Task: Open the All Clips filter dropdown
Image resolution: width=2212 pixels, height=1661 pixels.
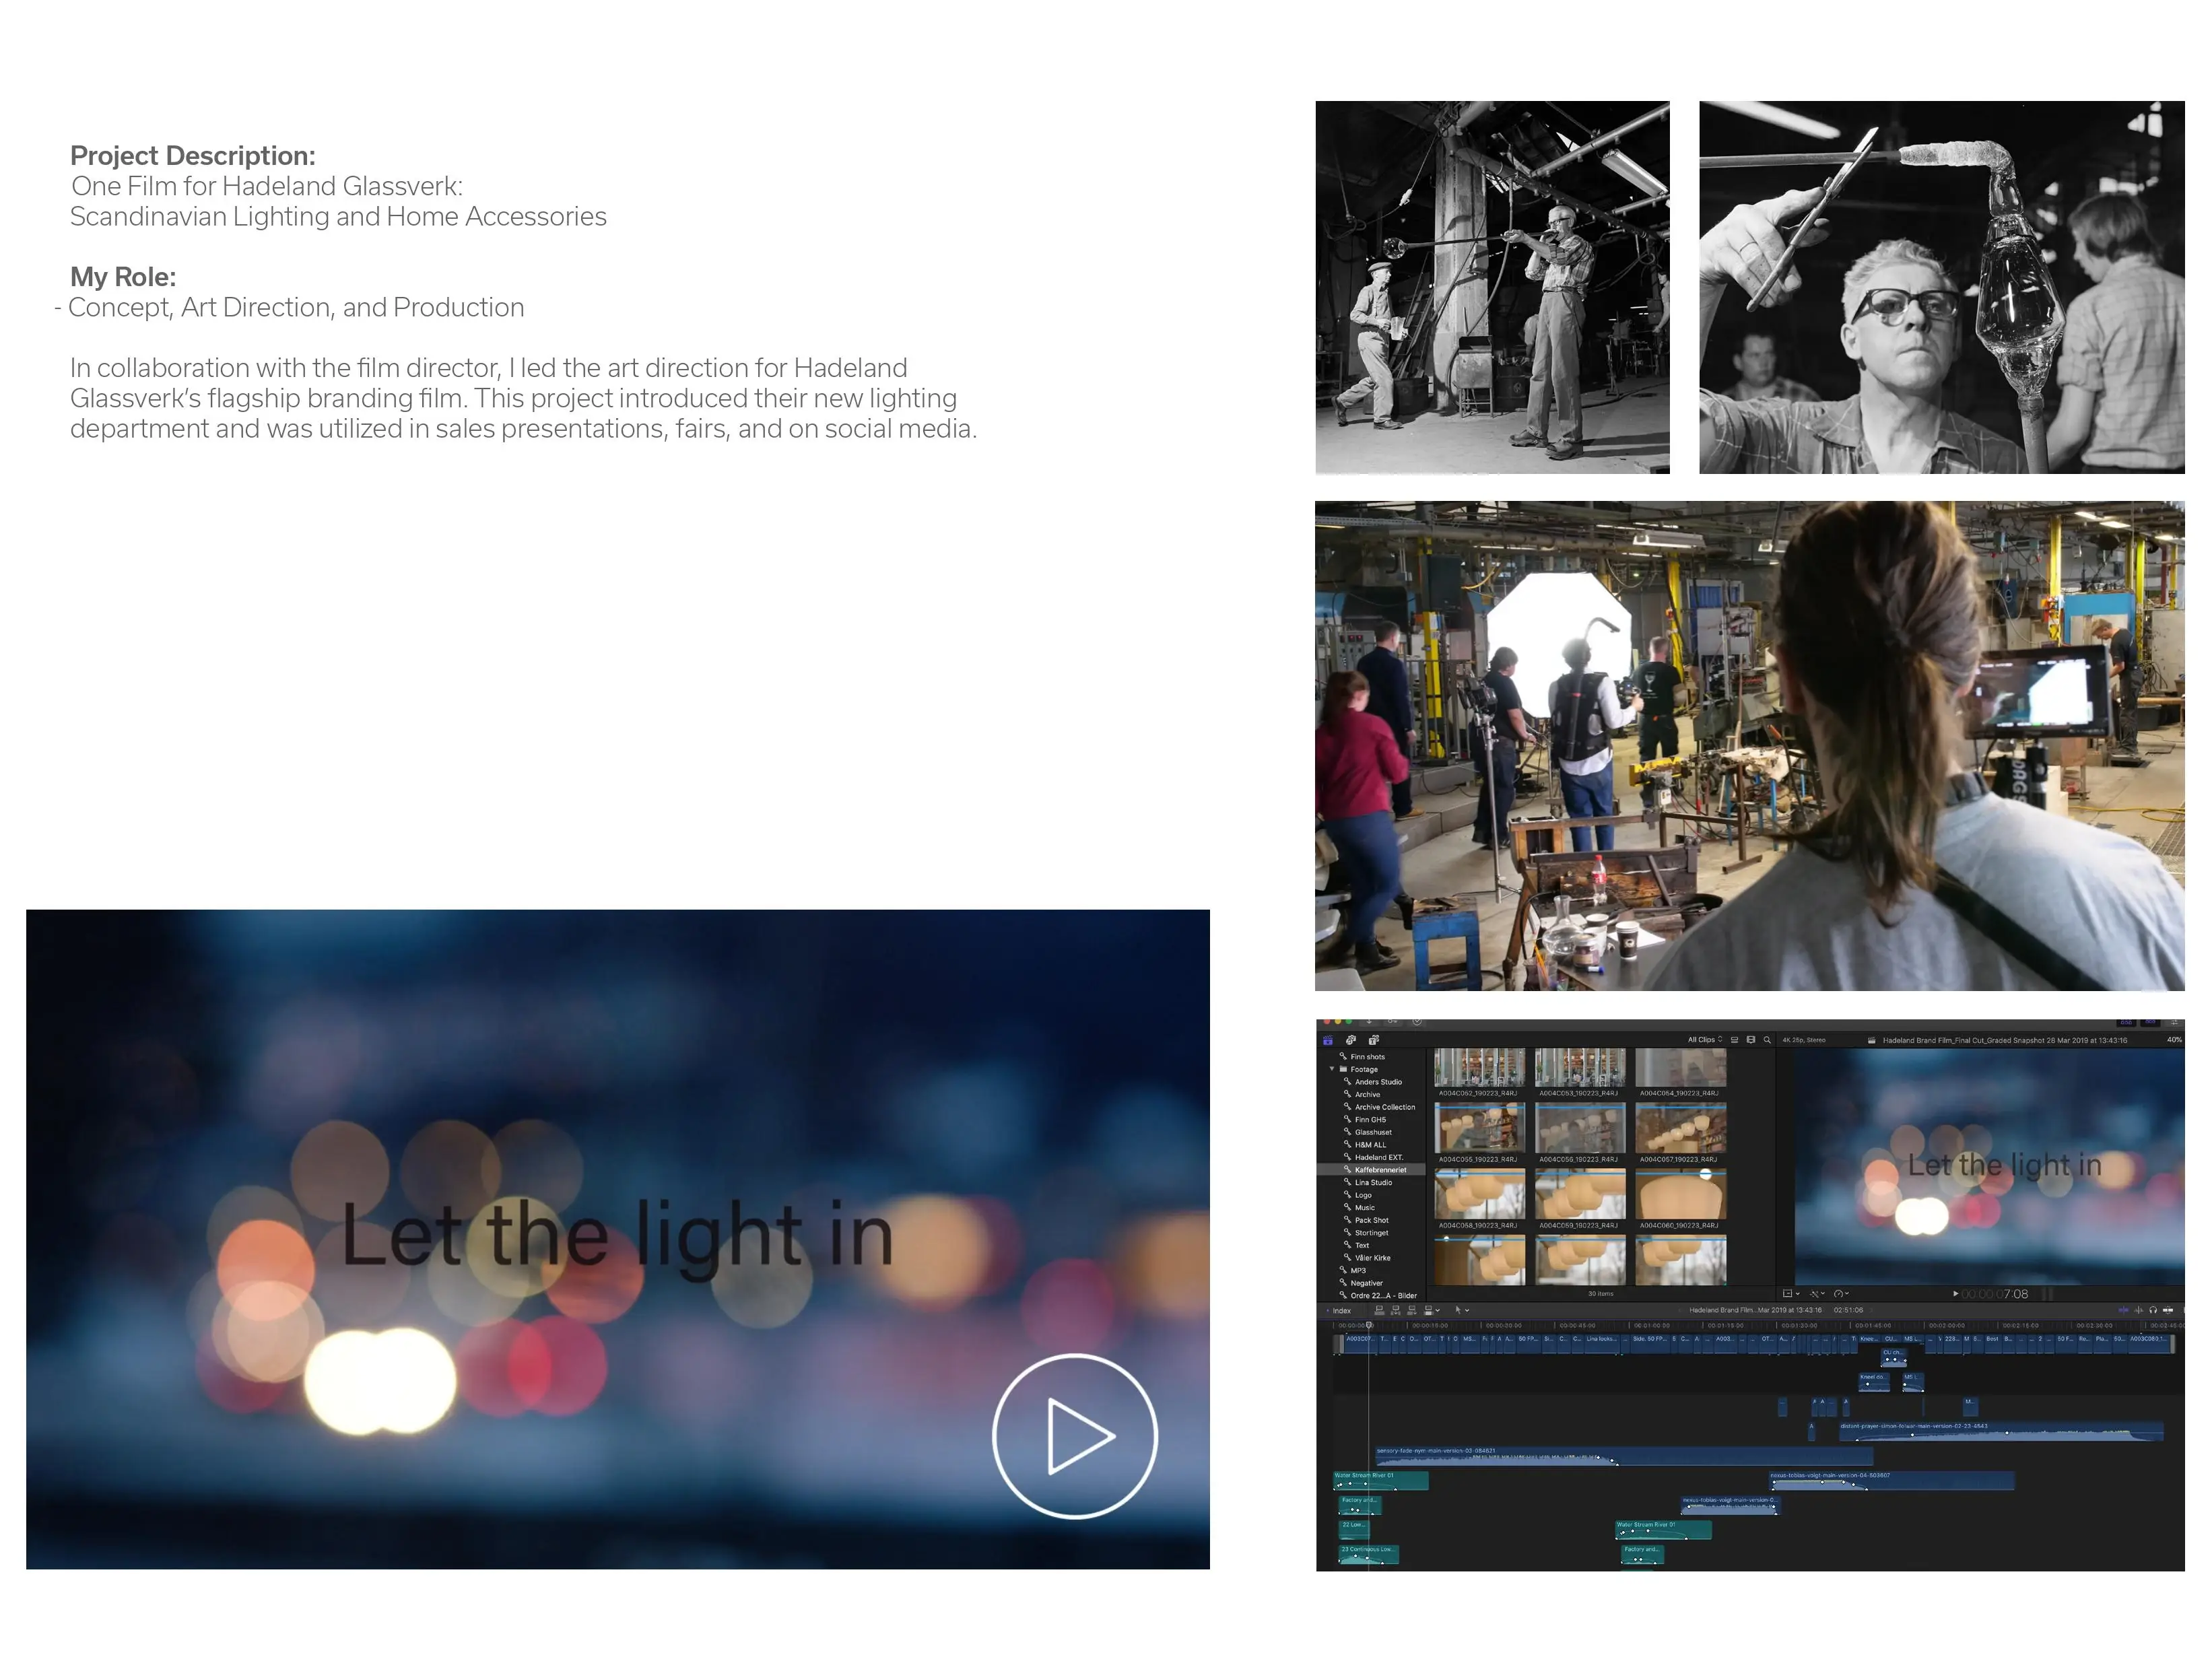Action: click(1705, 1040)
